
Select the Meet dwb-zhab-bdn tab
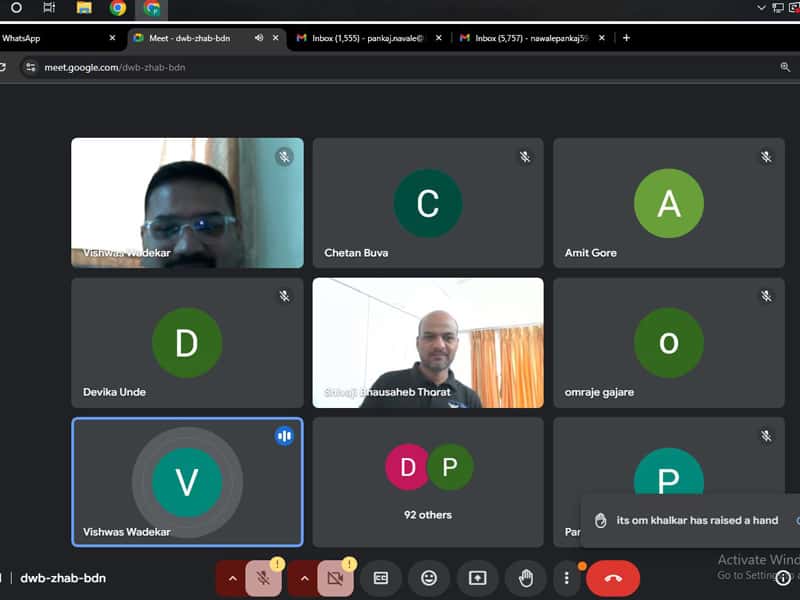click(206, 38)
